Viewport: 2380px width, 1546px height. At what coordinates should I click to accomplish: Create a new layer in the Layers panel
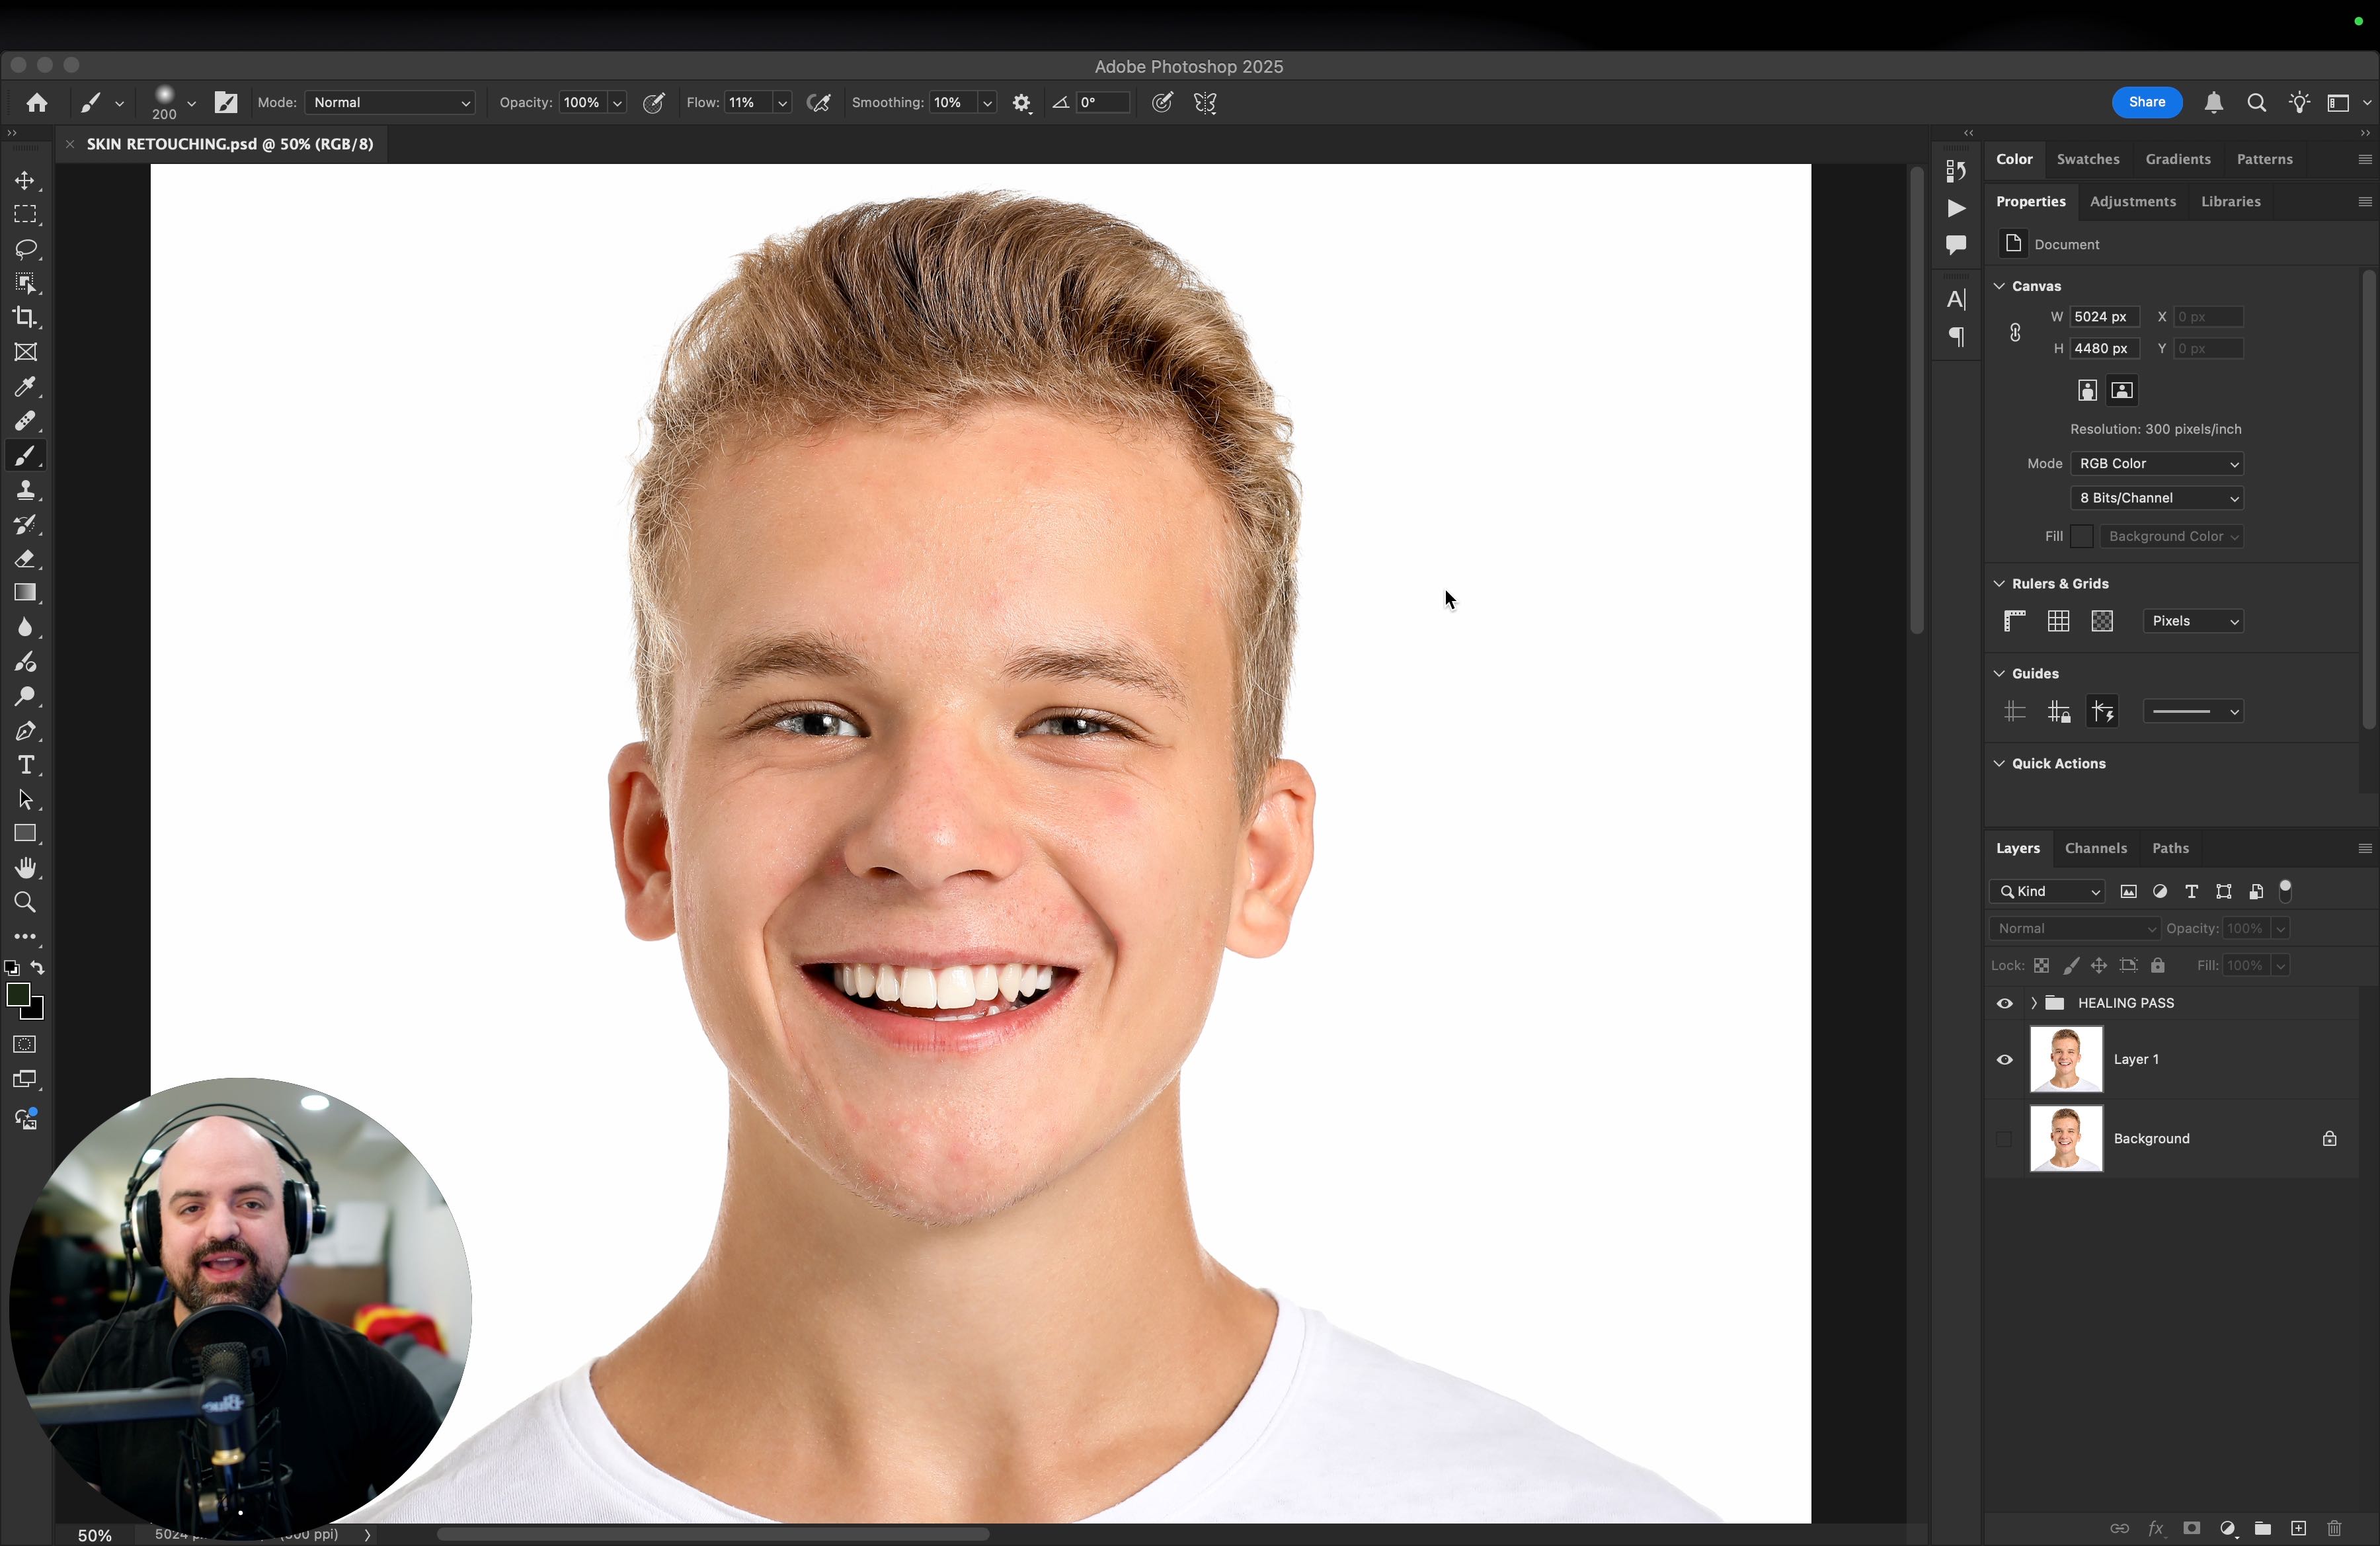[2298, 1528]
